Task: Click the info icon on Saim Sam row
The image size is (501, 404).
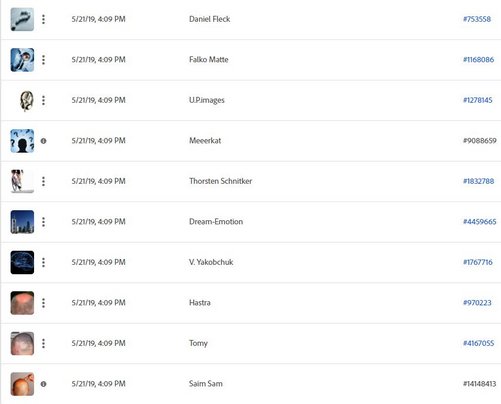Action: click(43, 384)
